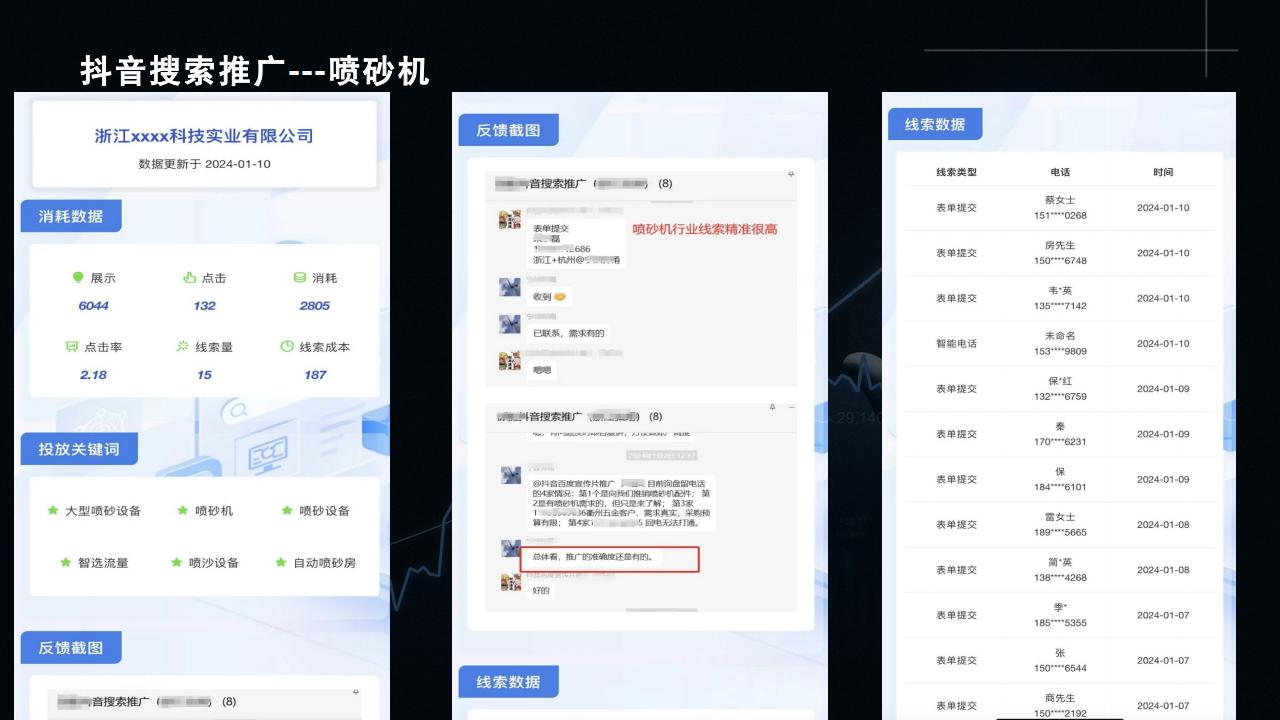Click the star beside 喷砂设备 keyword
This screenshot has width=1280, height=720.
(287, 510)
